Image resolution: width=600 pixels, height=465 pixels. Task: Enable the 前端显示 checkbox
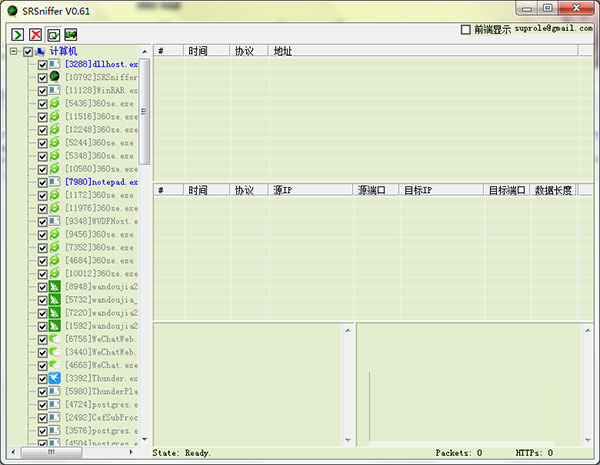pos(466,29)
